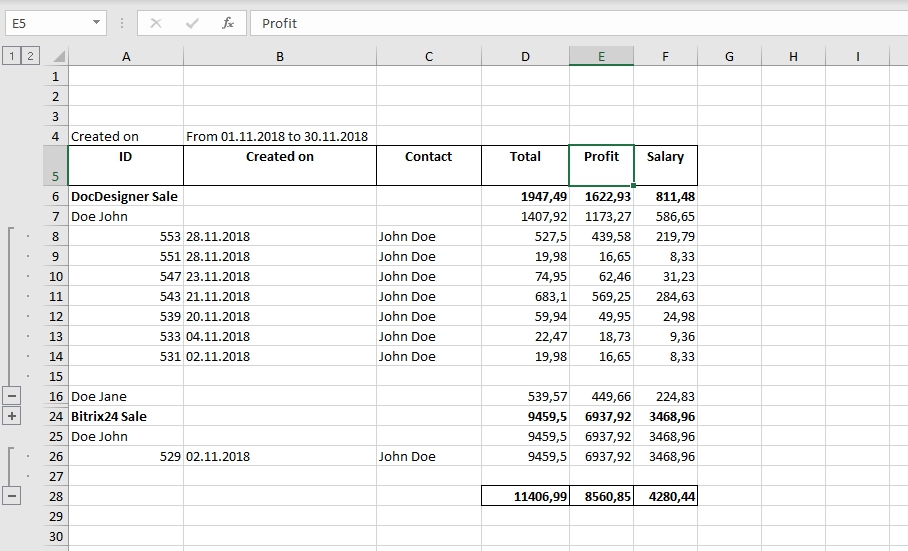This screenshot has width=908, height=551.
Task: Expand the group at row 24
Action: click(x=12, y=416)
